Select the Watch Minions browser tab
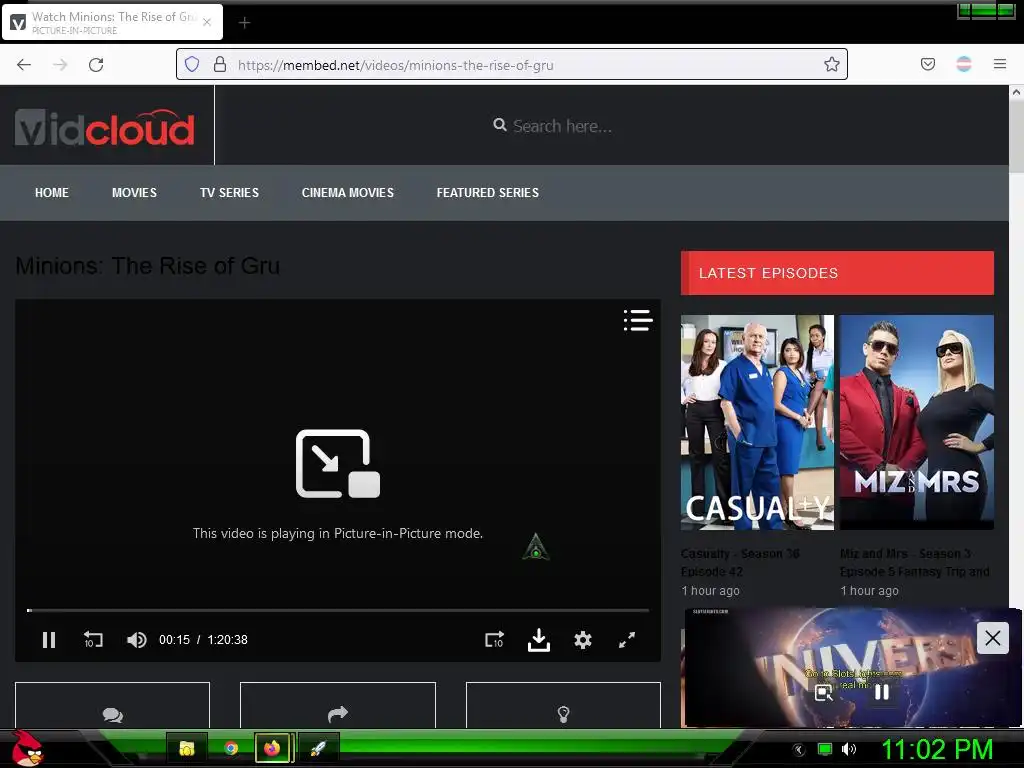 click(x=112, y=22)
